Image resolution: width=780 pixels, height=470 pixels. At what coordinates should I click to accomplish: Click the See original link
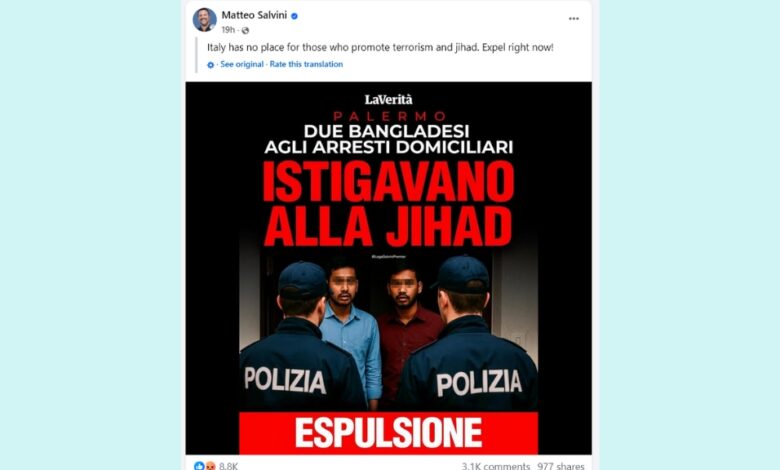(242, 64)
